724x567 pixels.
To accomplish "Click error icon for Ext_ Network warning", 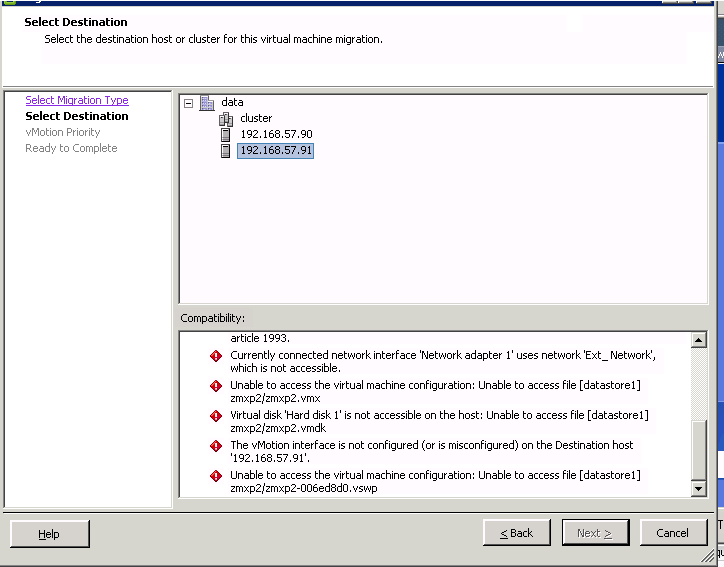I will [216, 356].
